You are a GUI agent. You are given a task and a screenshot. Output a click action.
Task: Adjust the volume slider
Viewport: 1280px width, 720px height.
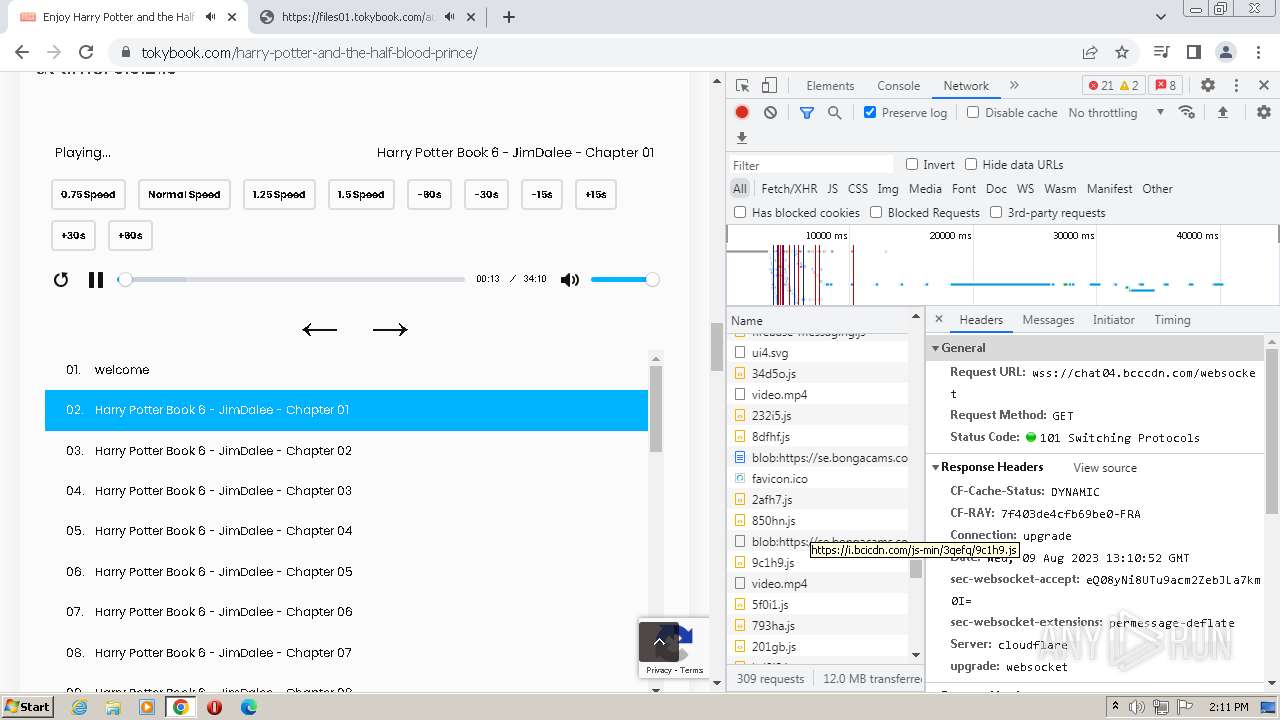(623, 280)
